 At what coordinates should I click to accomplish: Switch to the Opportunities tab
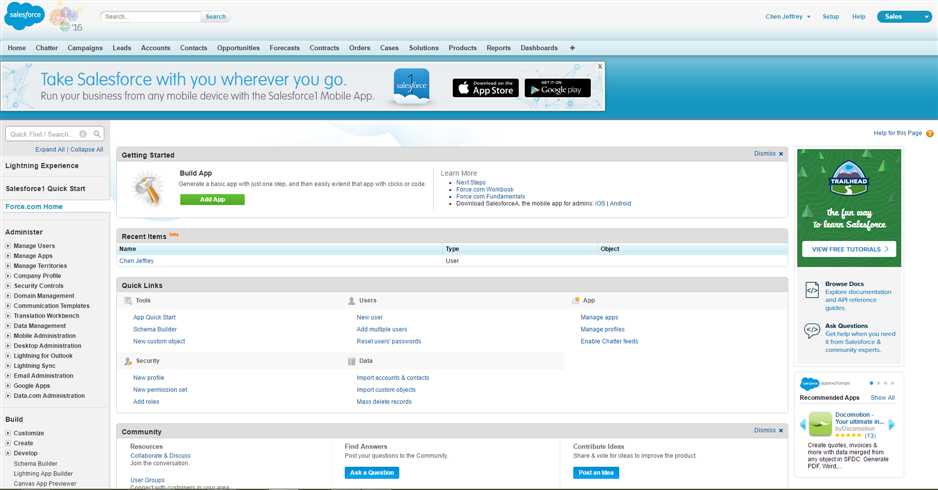(238, 48)
